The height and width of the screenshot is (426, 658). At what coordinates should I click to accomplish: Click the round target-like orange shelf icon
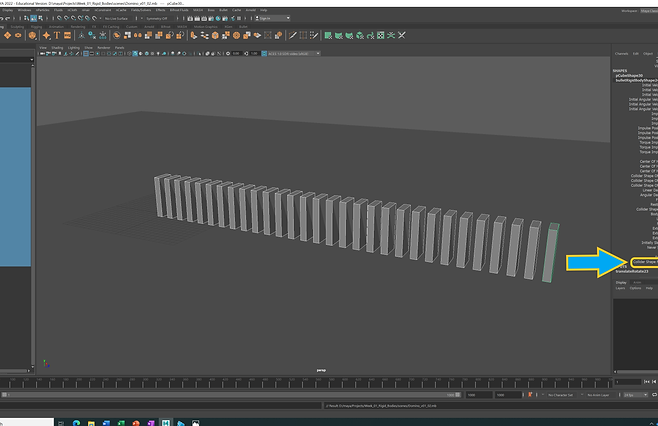pyautogui.click(x=236, y=35)
